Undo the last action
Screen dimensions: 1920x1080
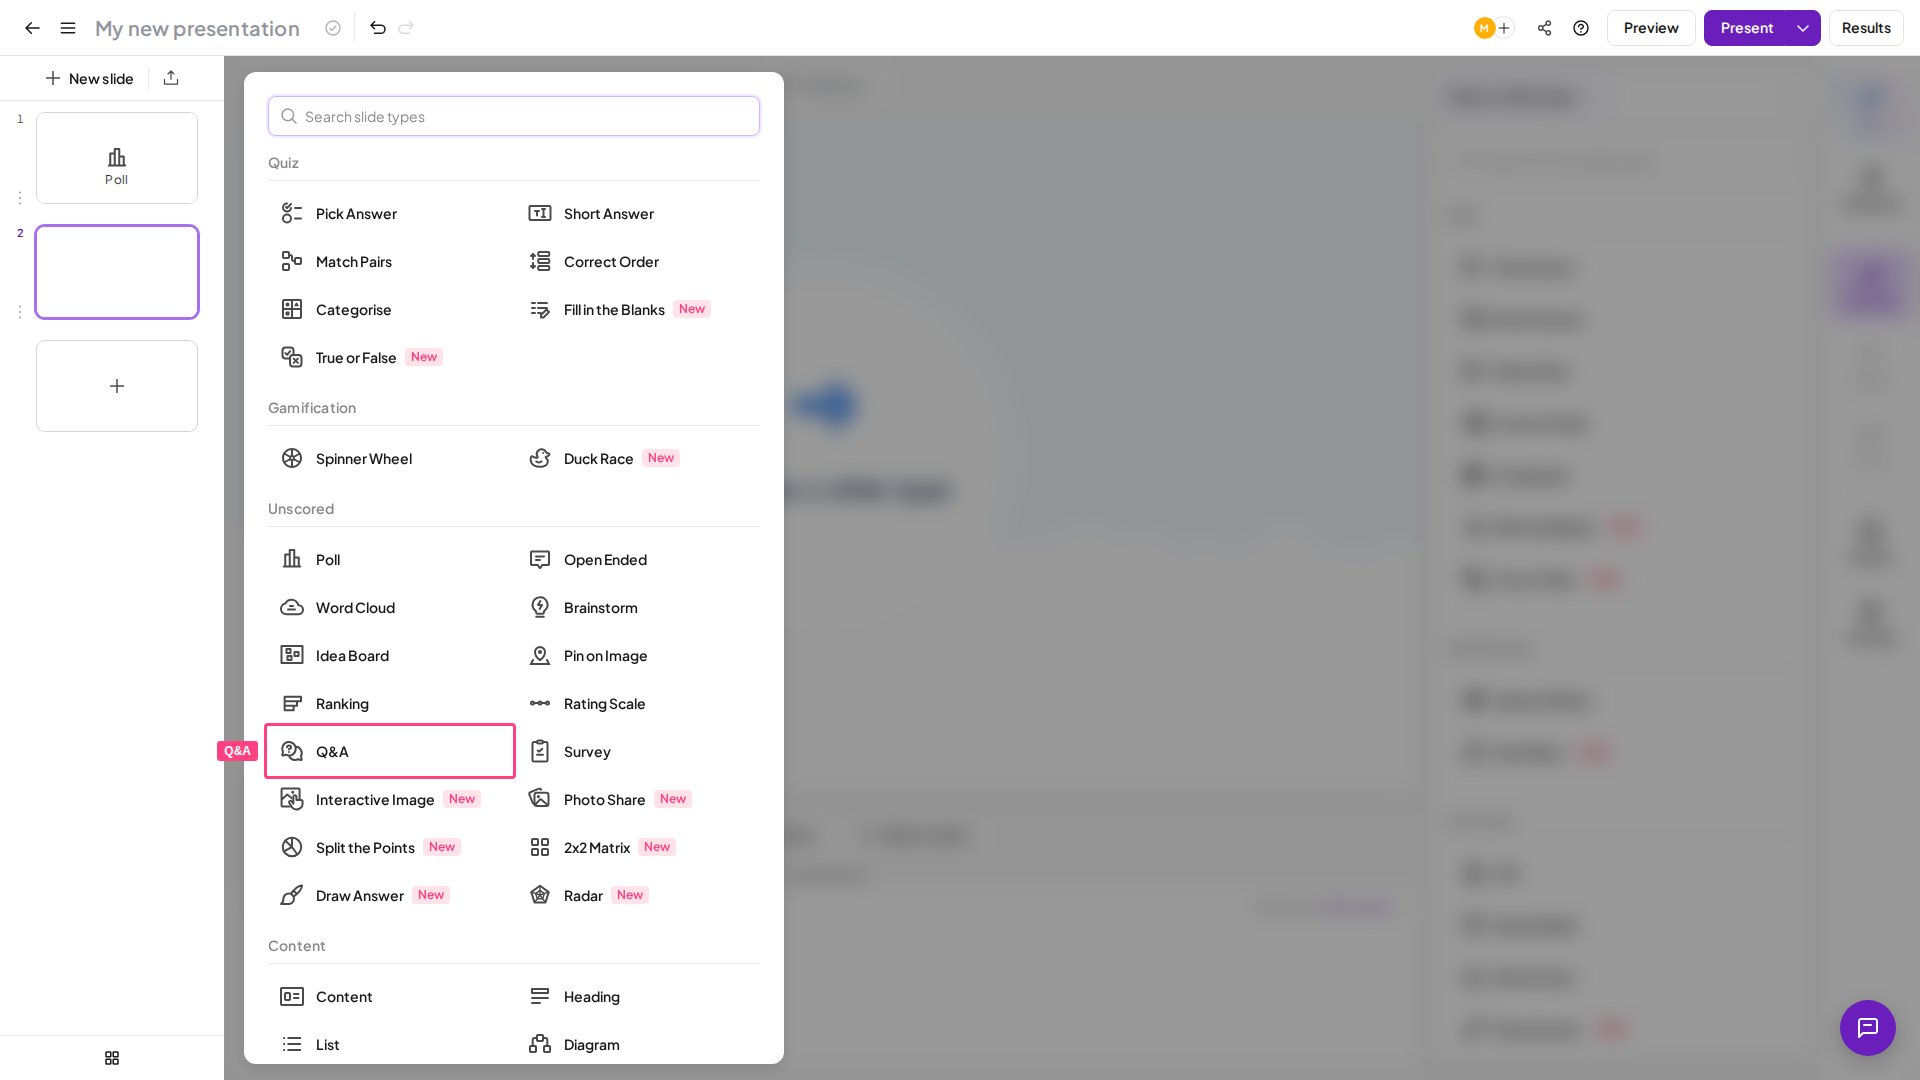click(378, 28)
